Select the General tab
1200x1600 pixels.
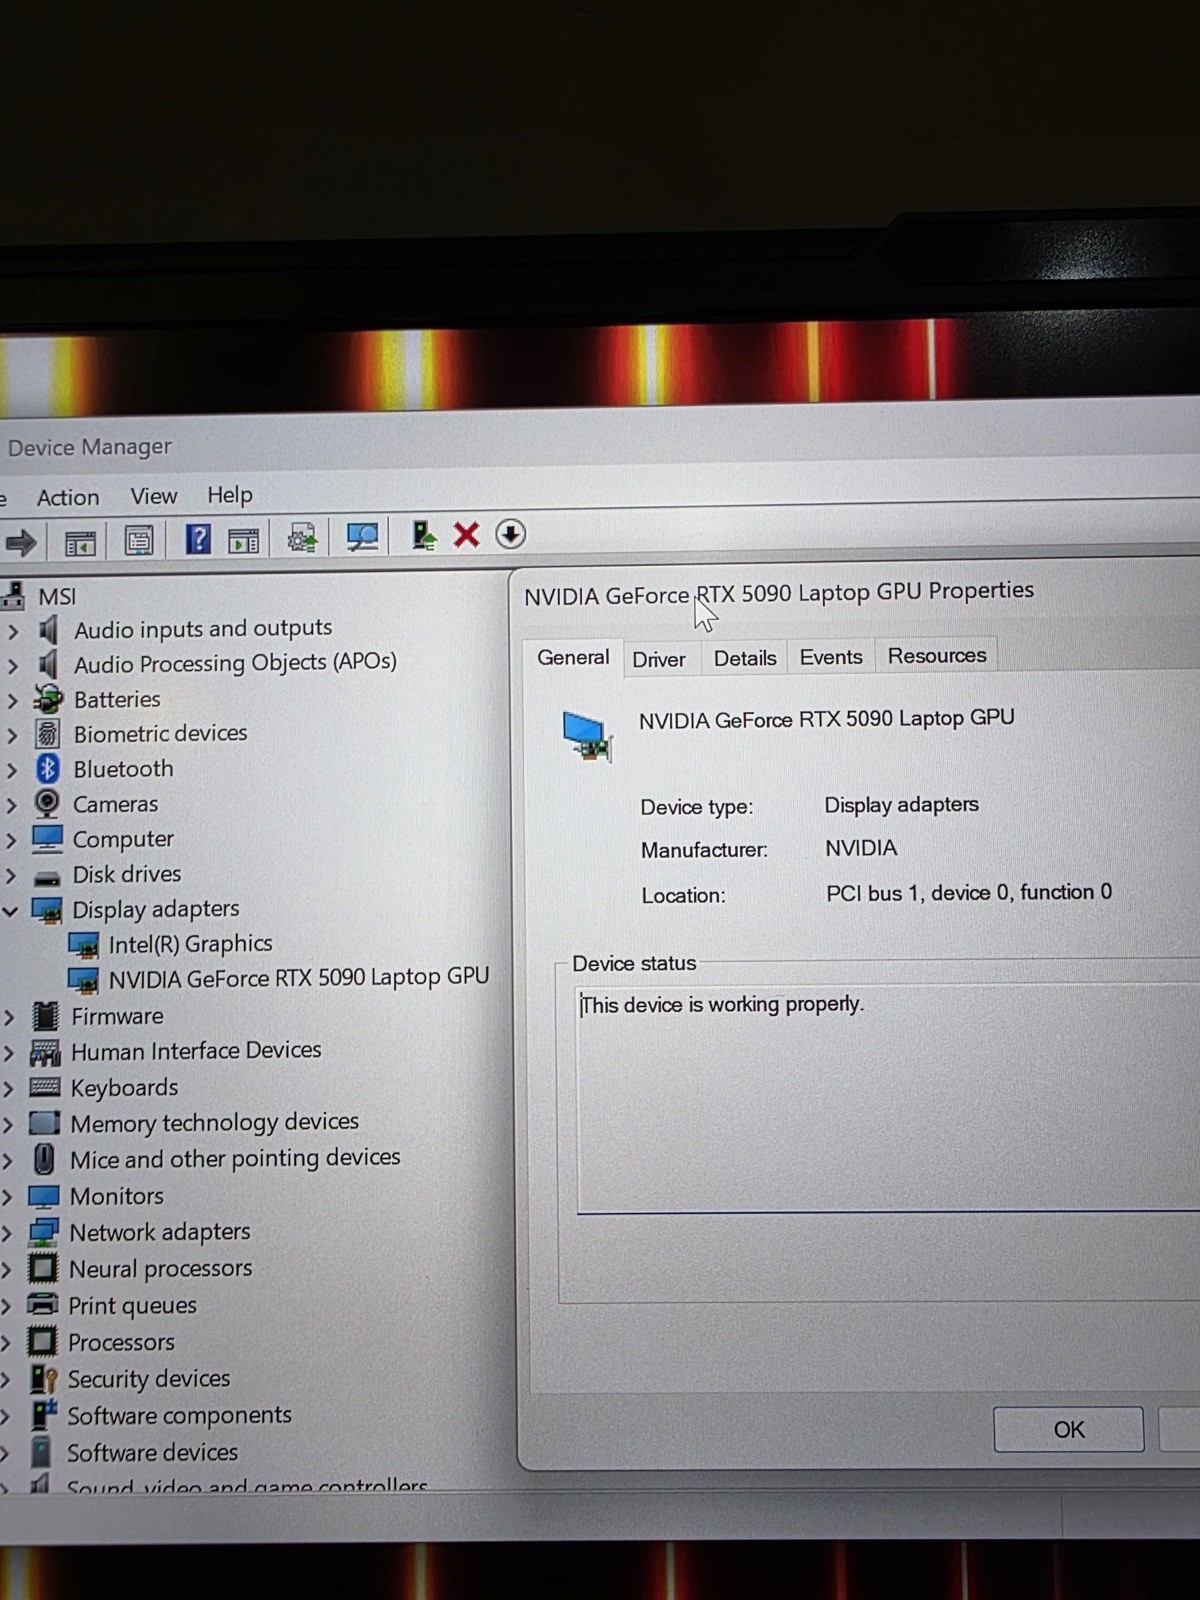coord(573,657)
